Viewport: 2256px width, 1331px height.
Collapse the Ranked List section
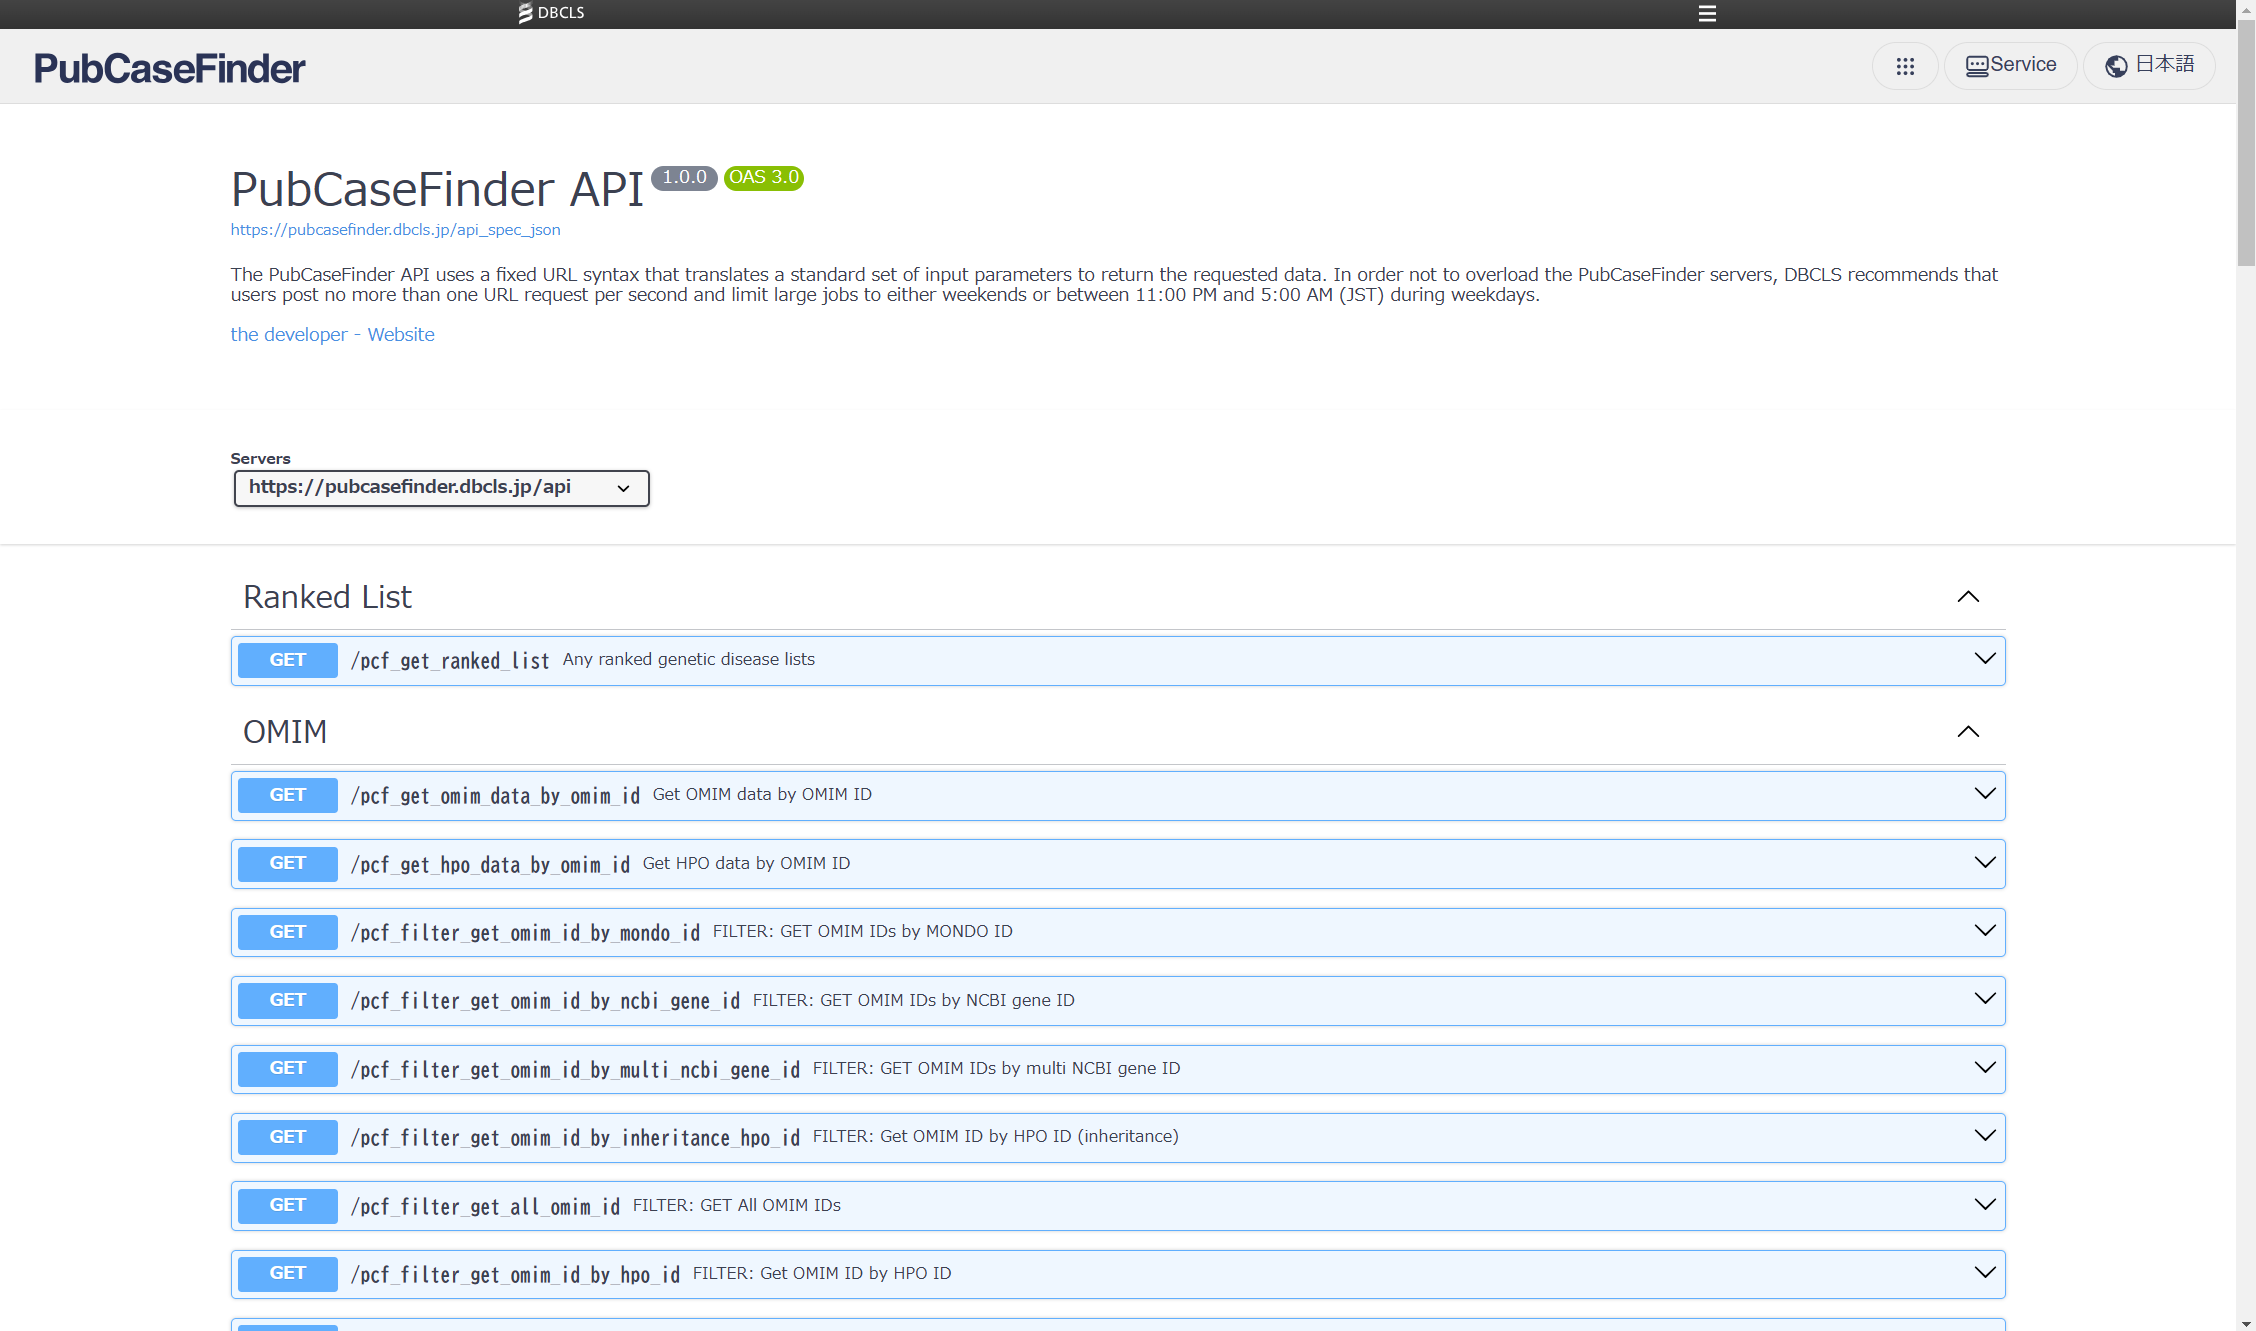(1968, 597)
